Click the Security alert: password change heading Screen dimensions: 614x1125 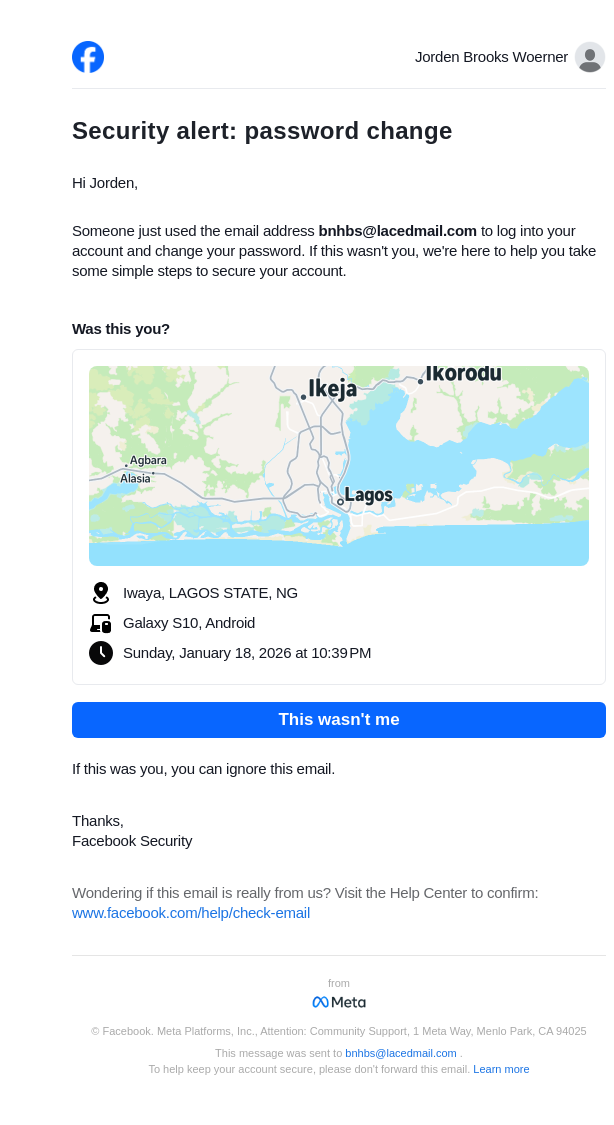click(x=262, y=131)
